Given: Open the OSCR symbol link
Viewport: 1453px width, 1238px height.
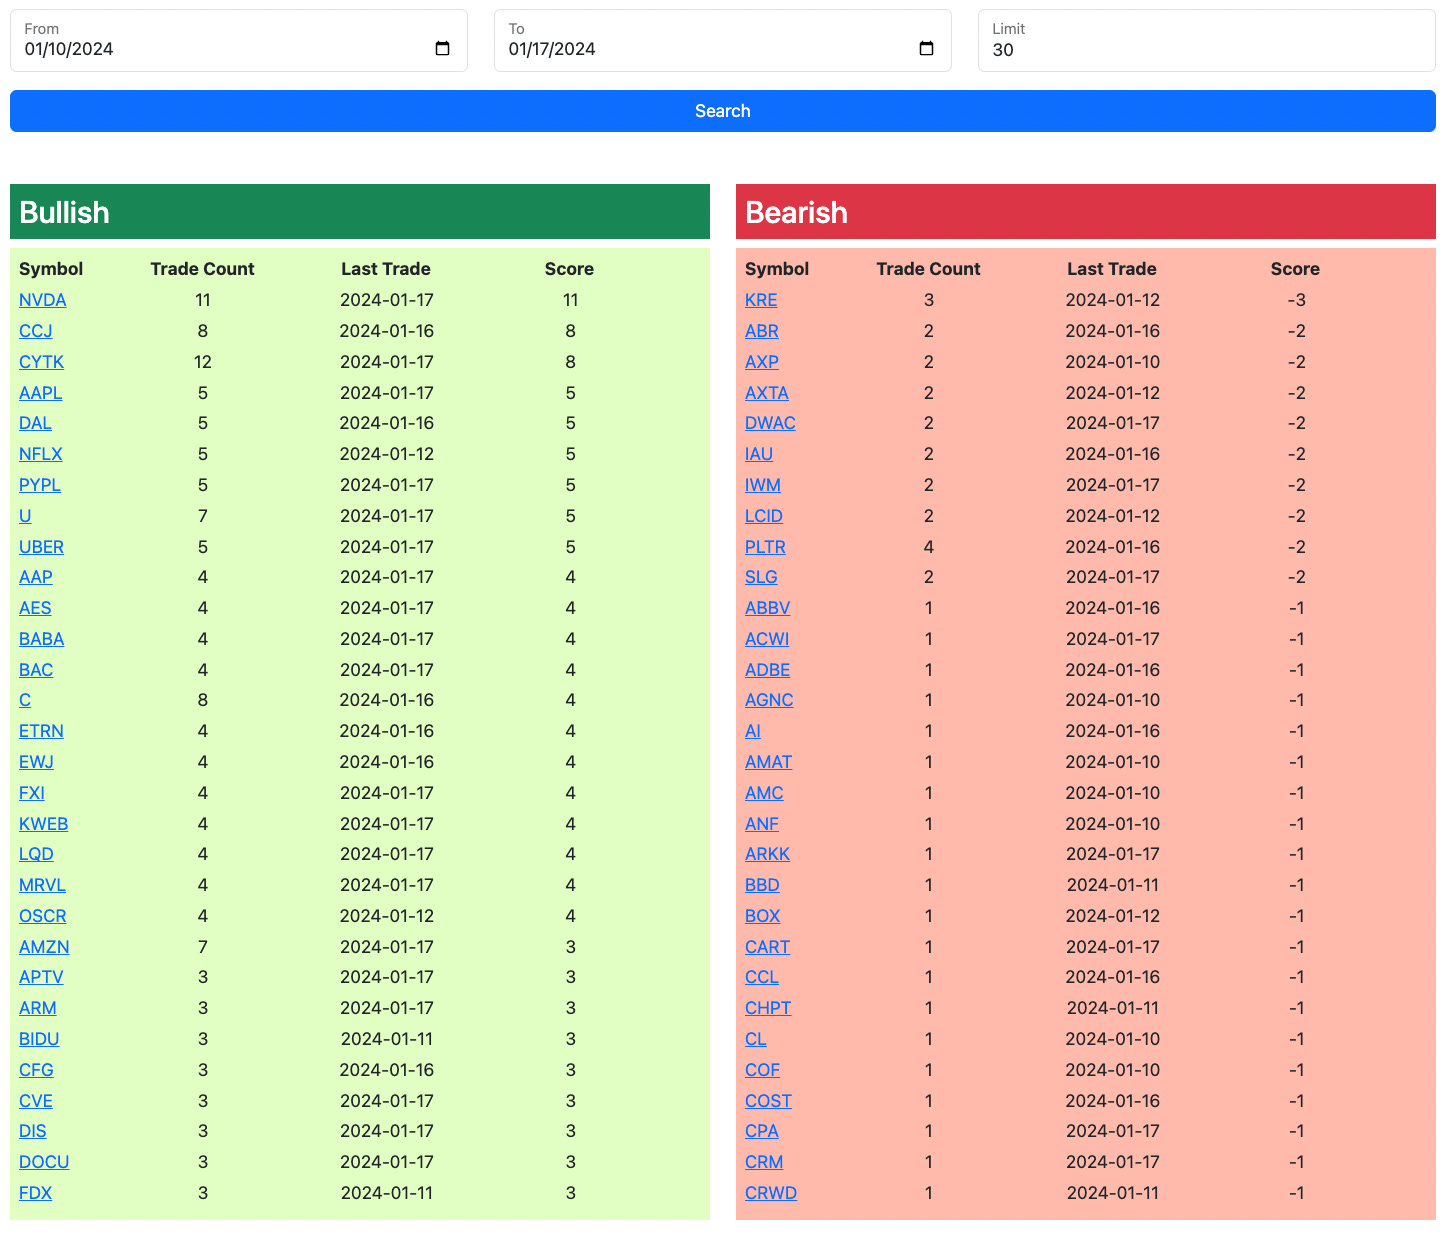Looking at the screenshot, I should (x=43, y=916).
